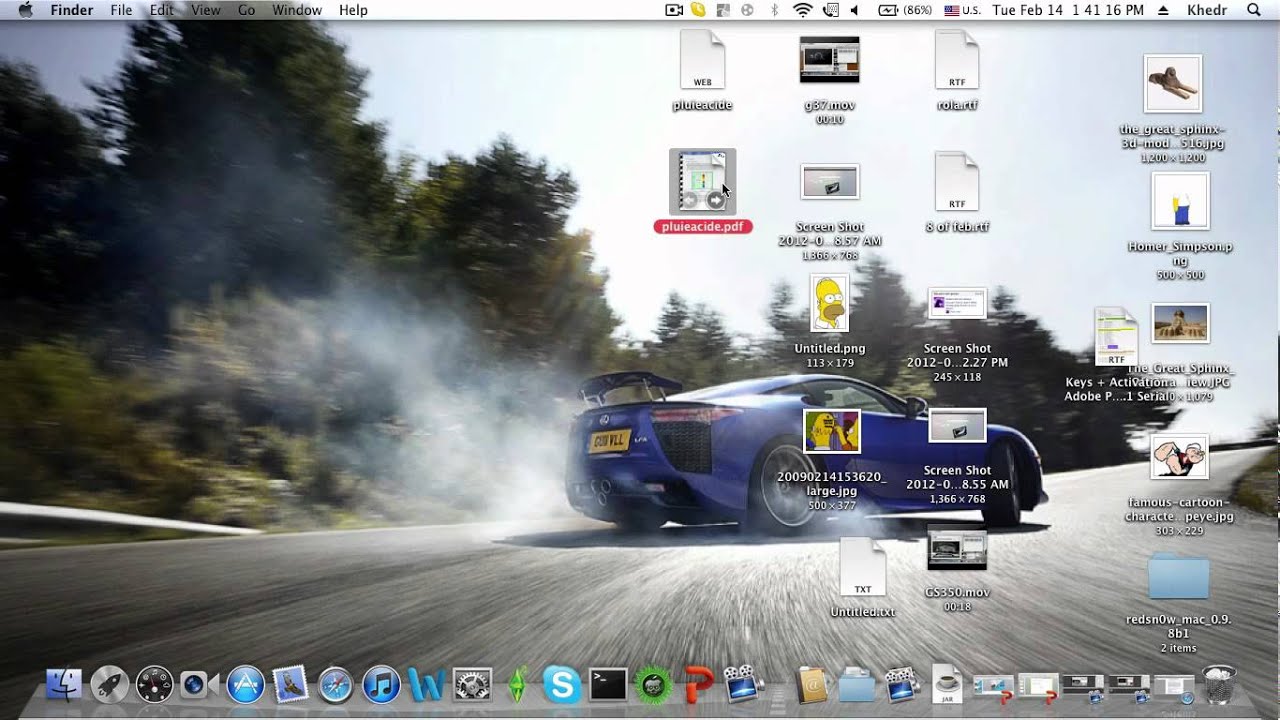Screen dimensions: 1280x720
Task: Open the View menu
Action: (x=206, y=10)
